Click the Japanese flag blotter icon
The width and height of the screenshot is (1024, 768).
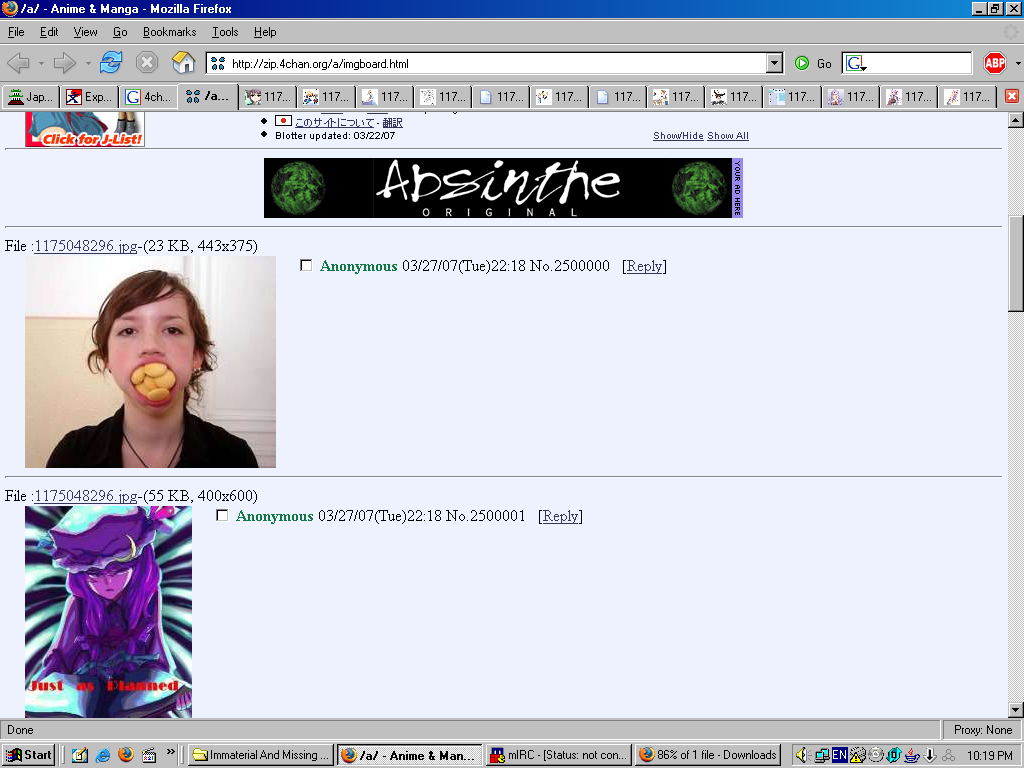click(283, 121)
